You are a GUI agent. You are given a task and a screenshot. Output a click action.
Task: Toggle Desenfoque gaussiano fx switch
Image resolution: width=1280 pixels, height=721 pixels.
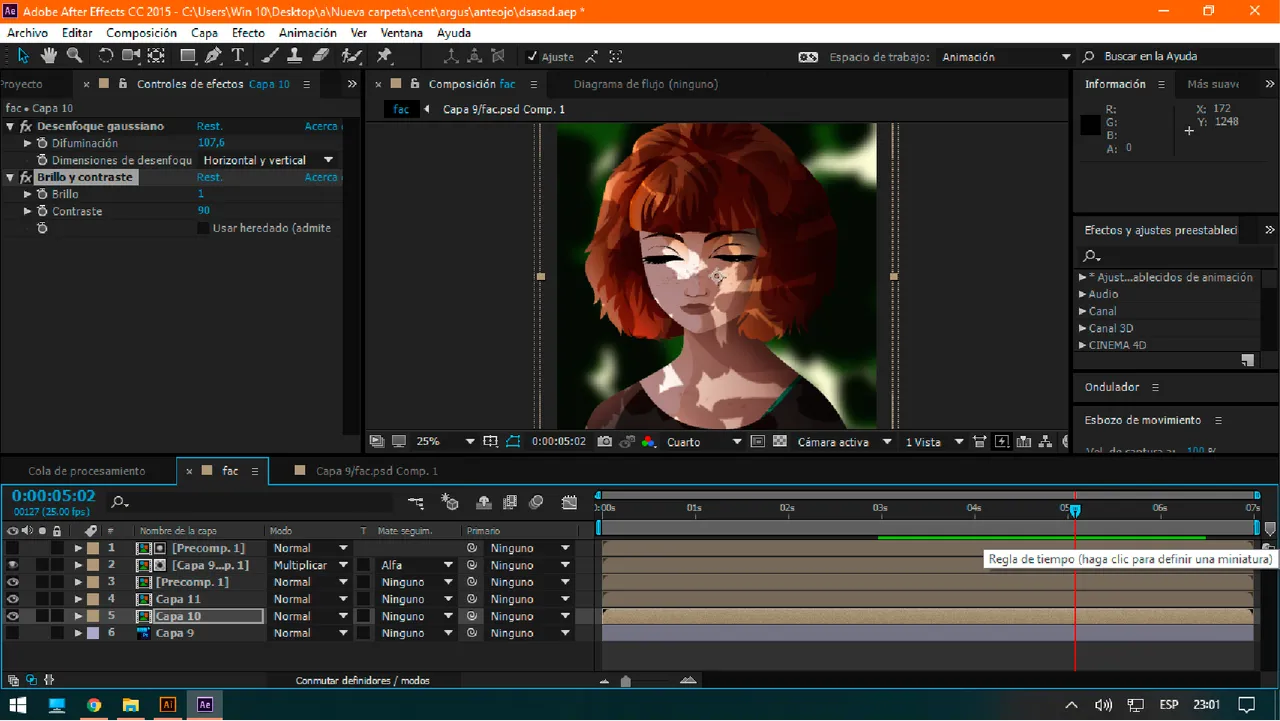(x=25, y=126)
